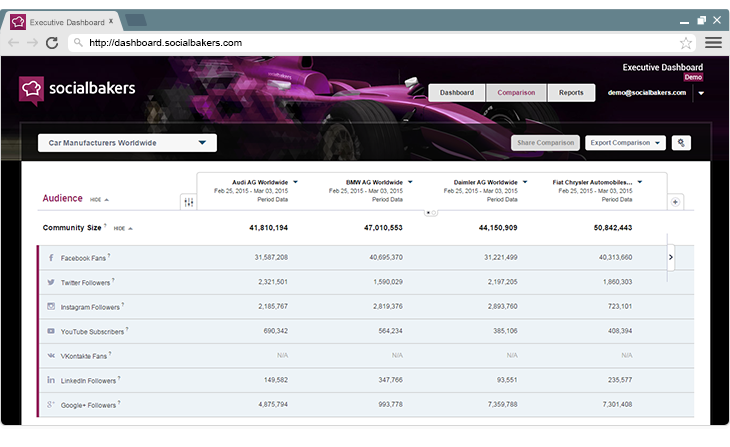Click the Instagram camera icon
This screenshot has height=447, width=730.
pos(51,306)
